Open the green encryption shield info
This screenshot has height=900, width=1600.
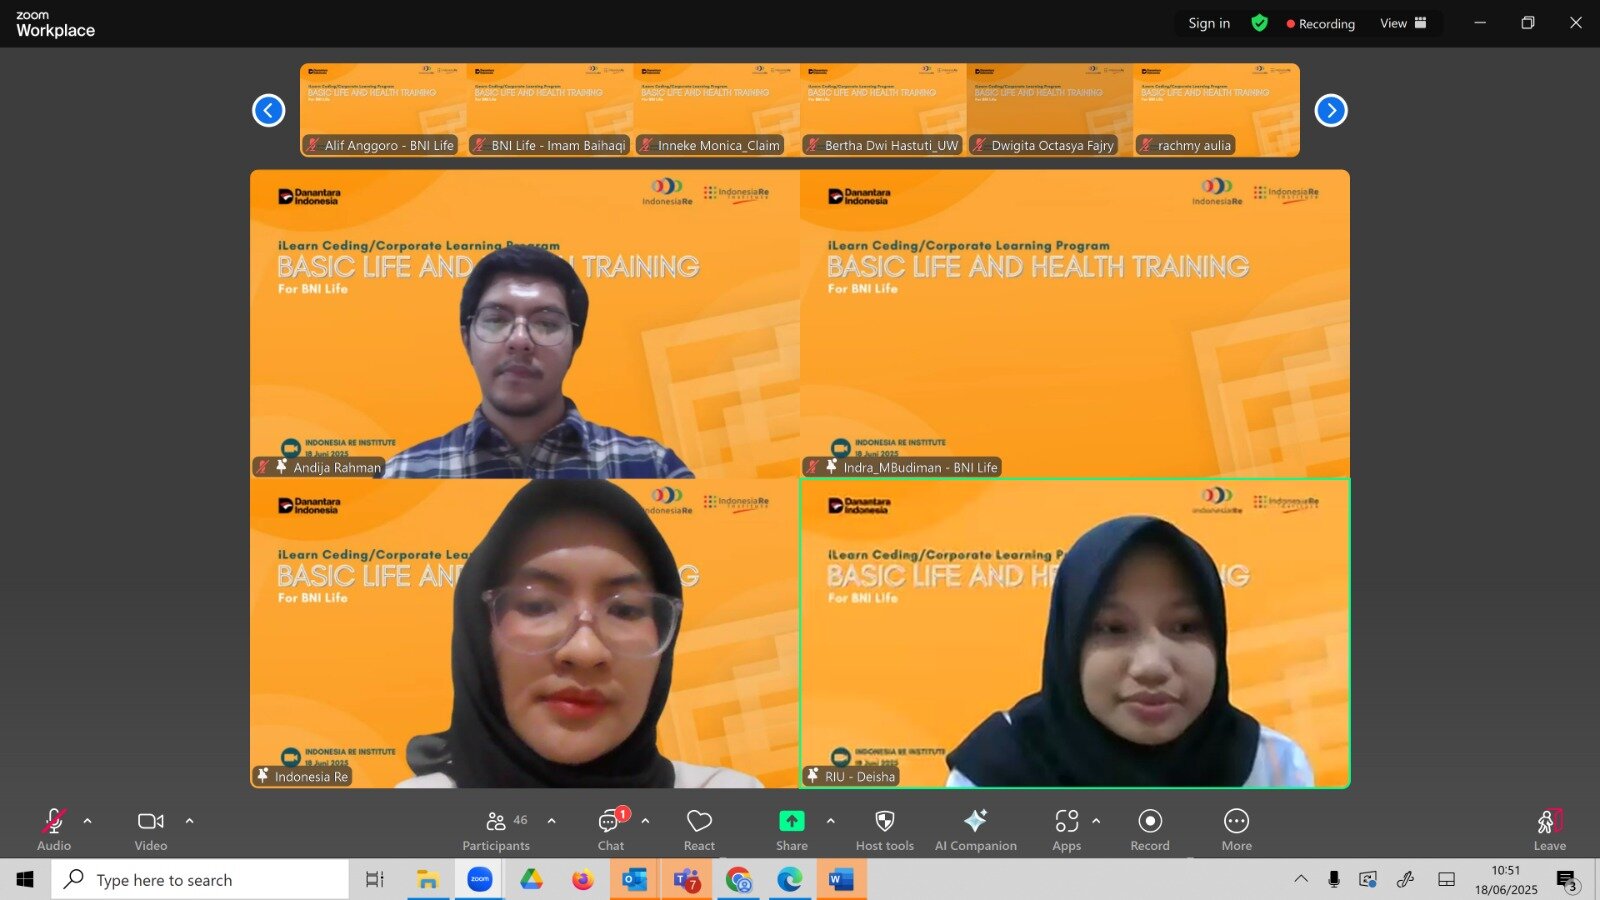[x=1260, y=23]
